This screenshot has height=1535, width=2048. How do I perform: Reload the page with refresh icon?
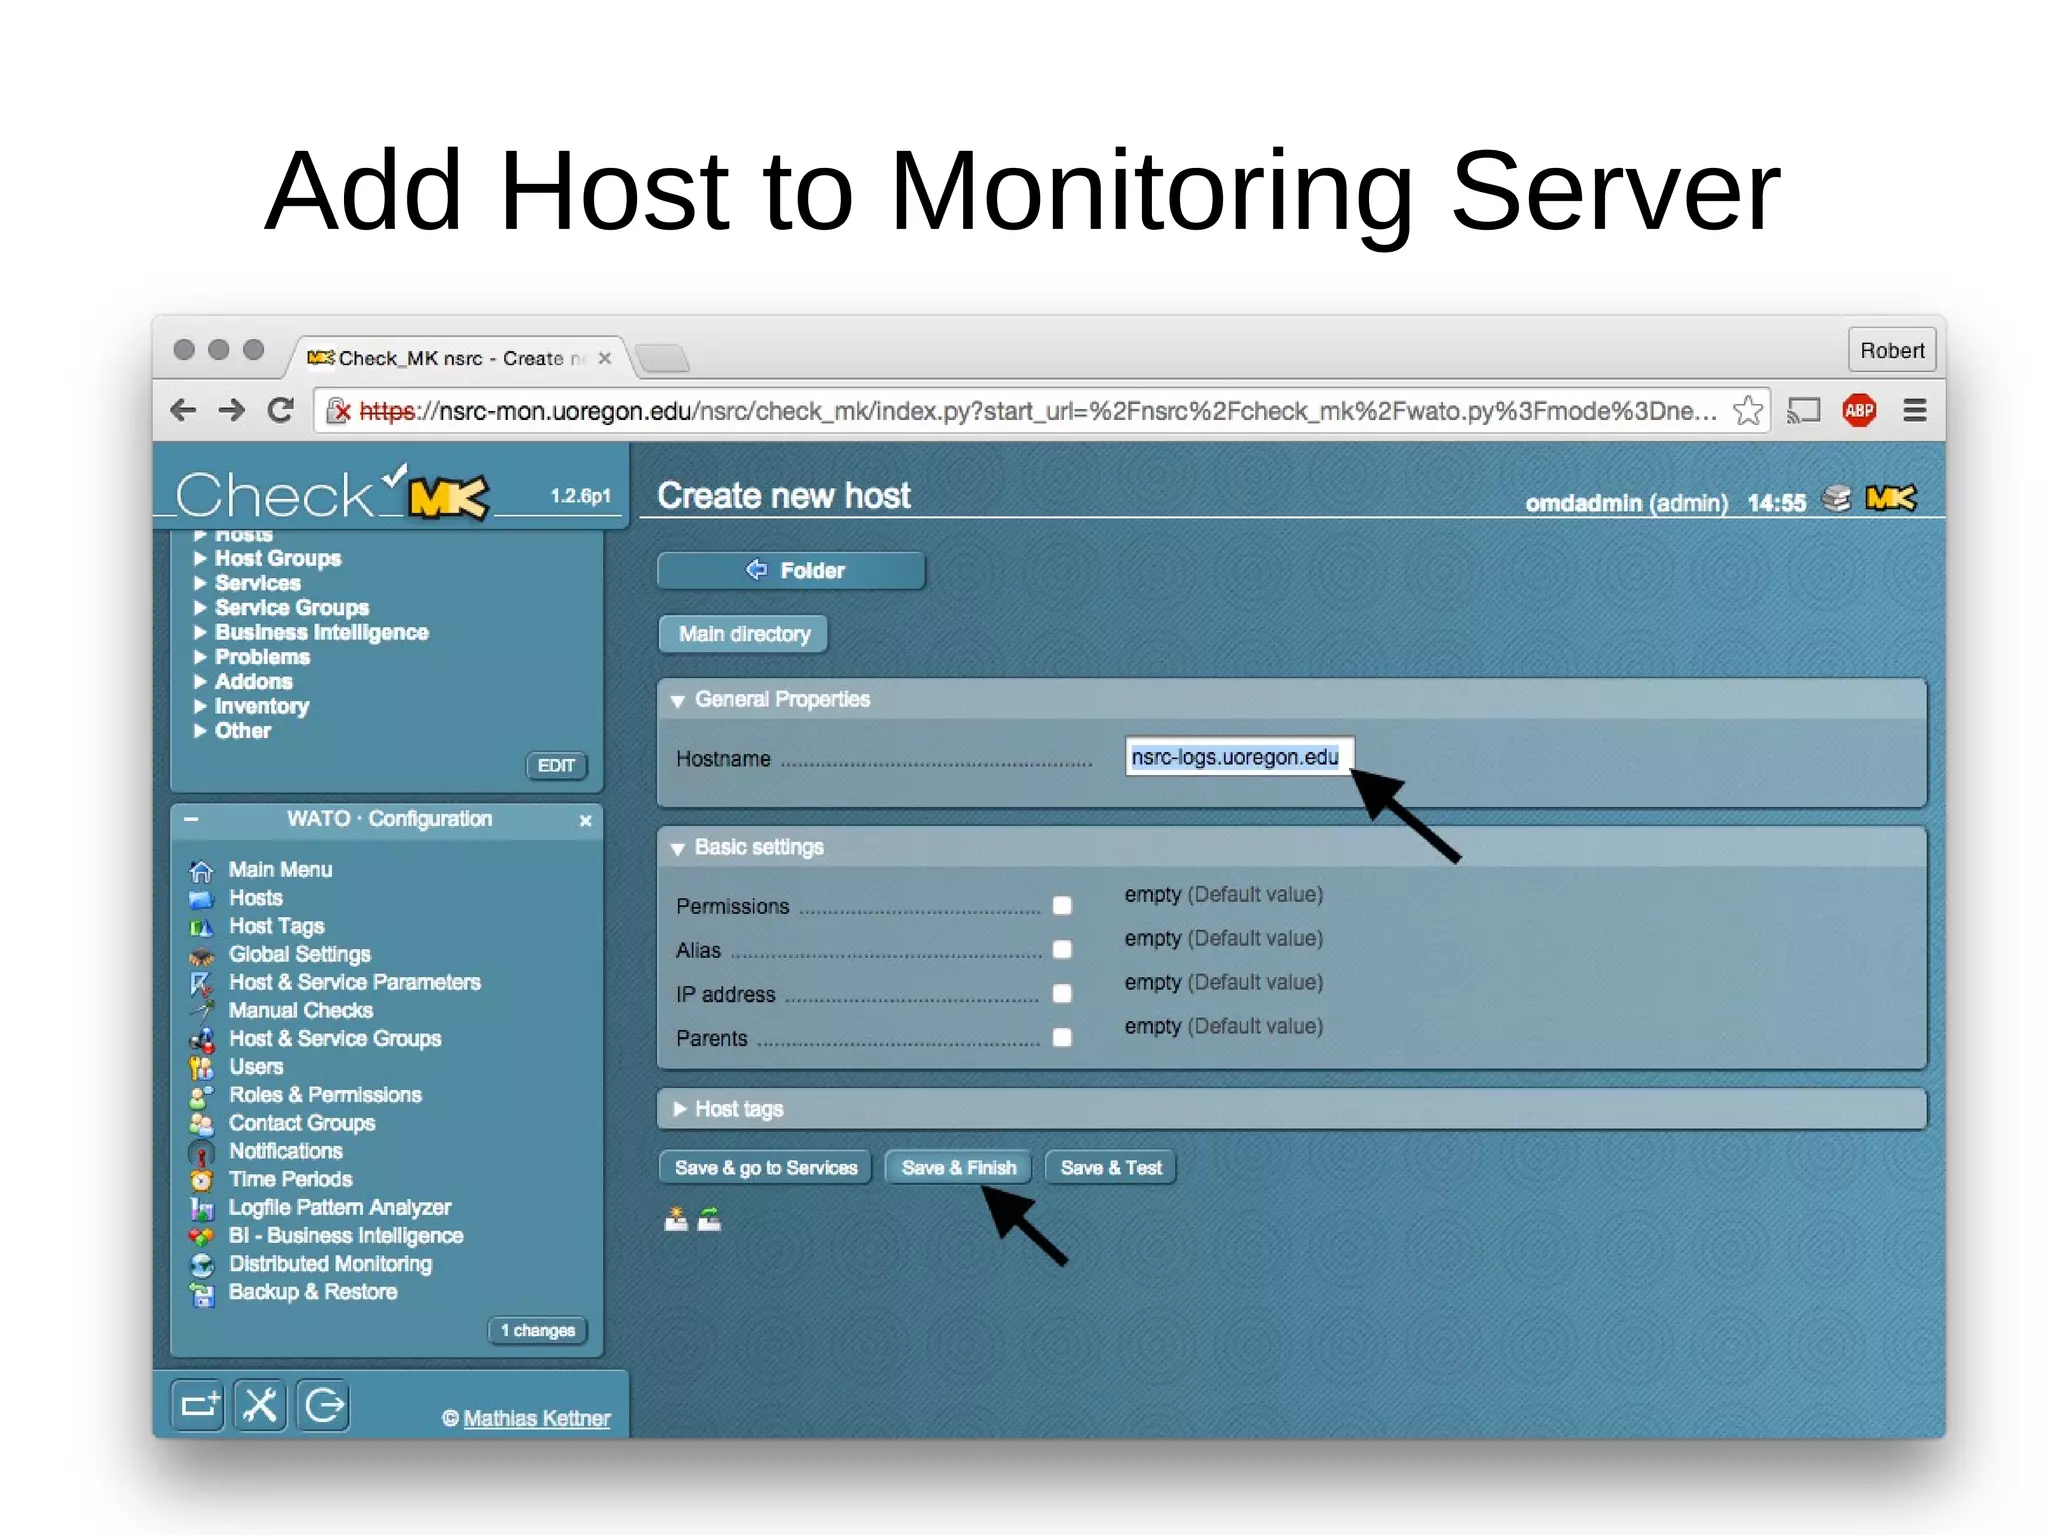[x=281, y=410]
